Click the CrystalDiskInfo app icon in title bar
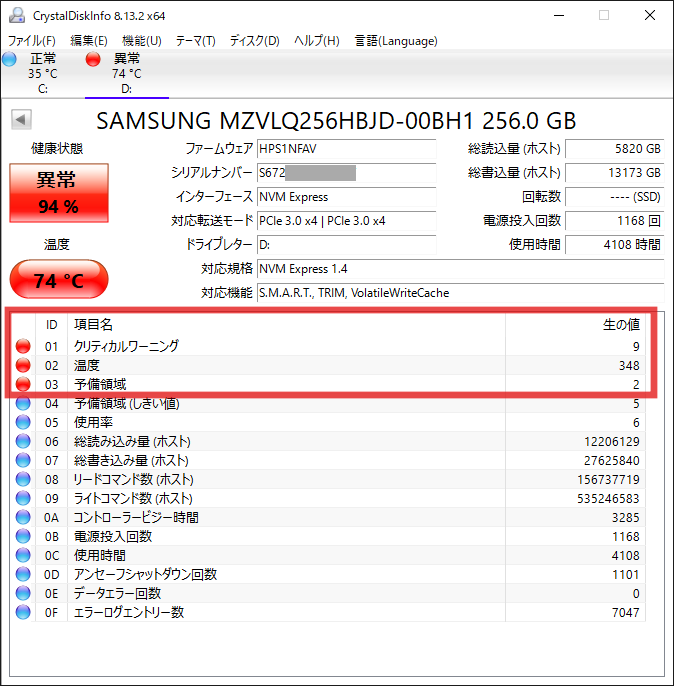674x686 pixels. tap(17, 15)
